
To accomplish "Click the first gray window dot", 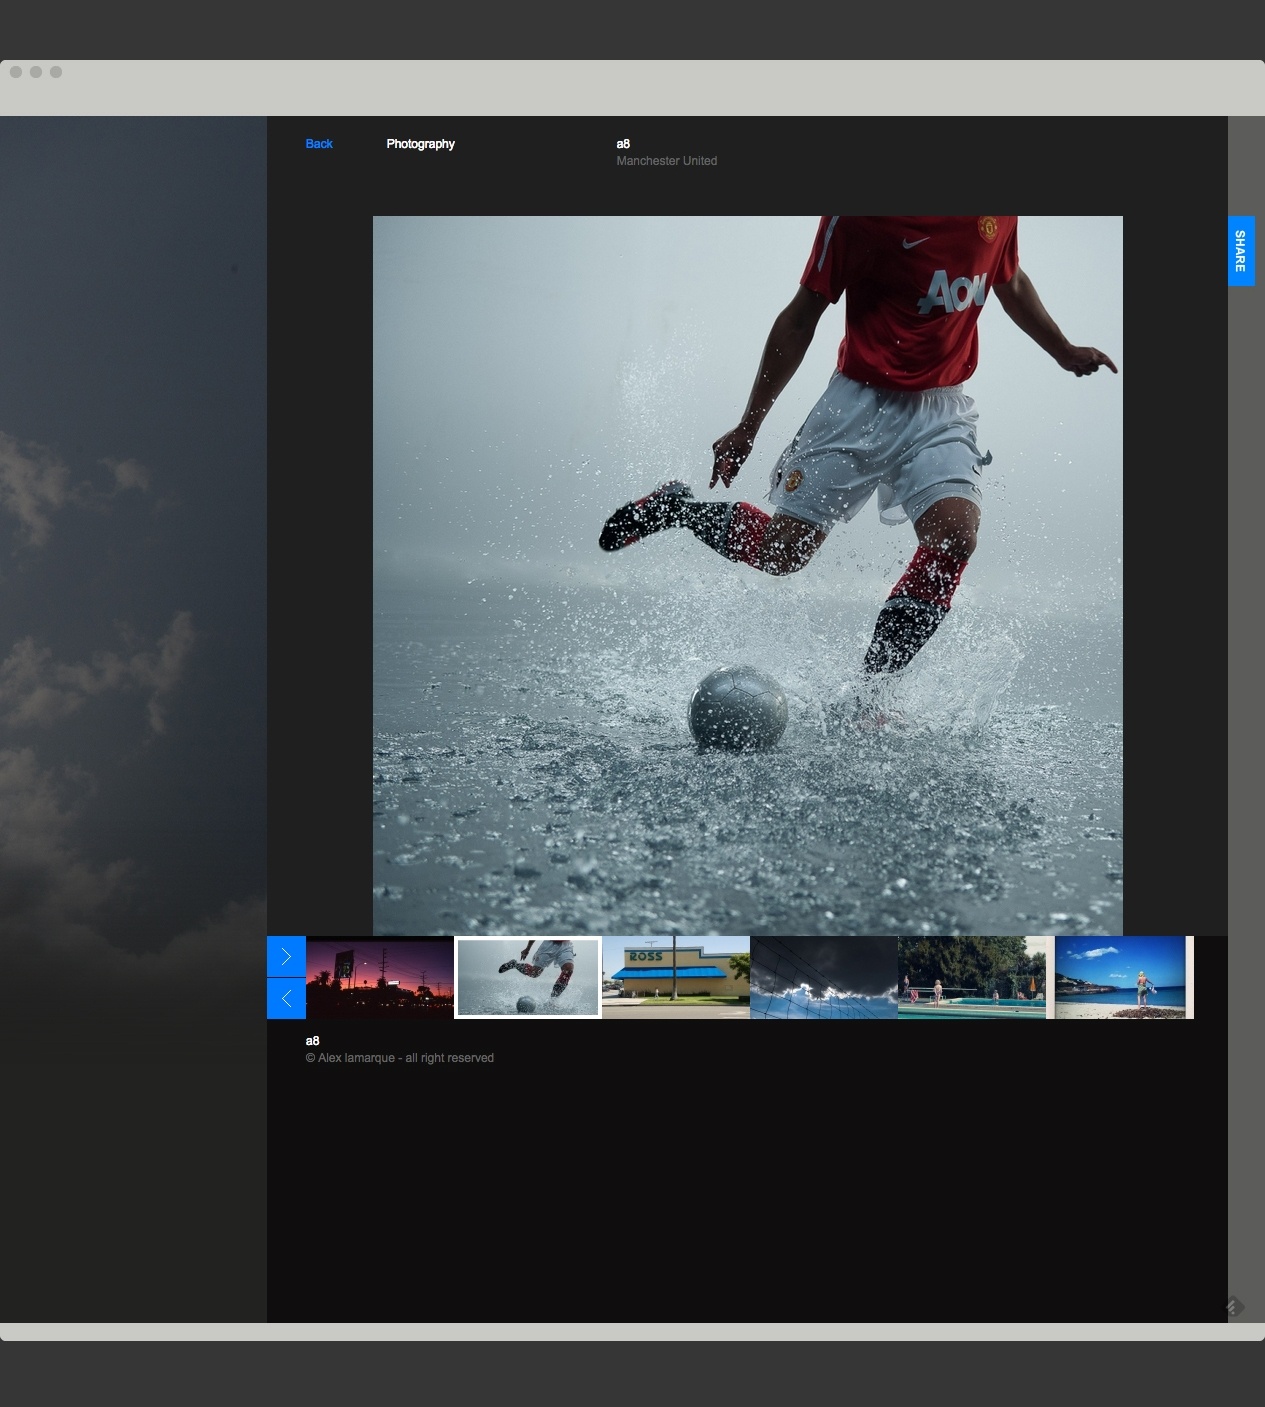I will pos(16,72).
